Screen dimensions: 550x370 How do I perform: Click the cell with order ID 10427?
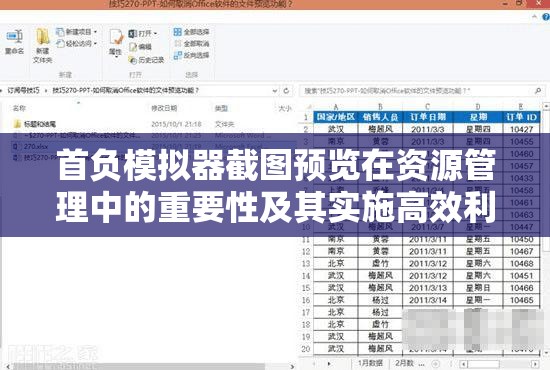click(x=521, y=129)
